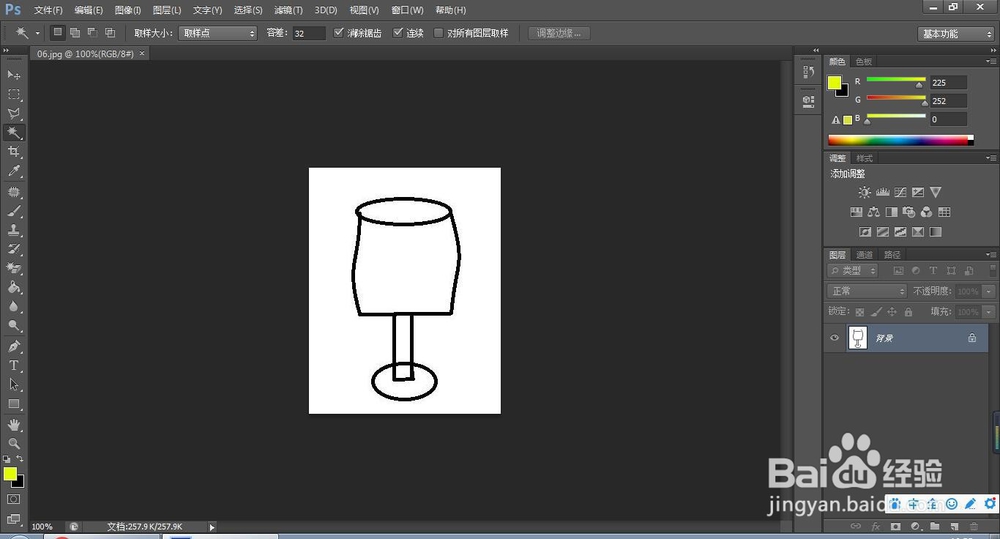Toggle lock transparent pixels in Layers panel
This screenshot has height=539, width=1000.
click(x=860, y=312)
